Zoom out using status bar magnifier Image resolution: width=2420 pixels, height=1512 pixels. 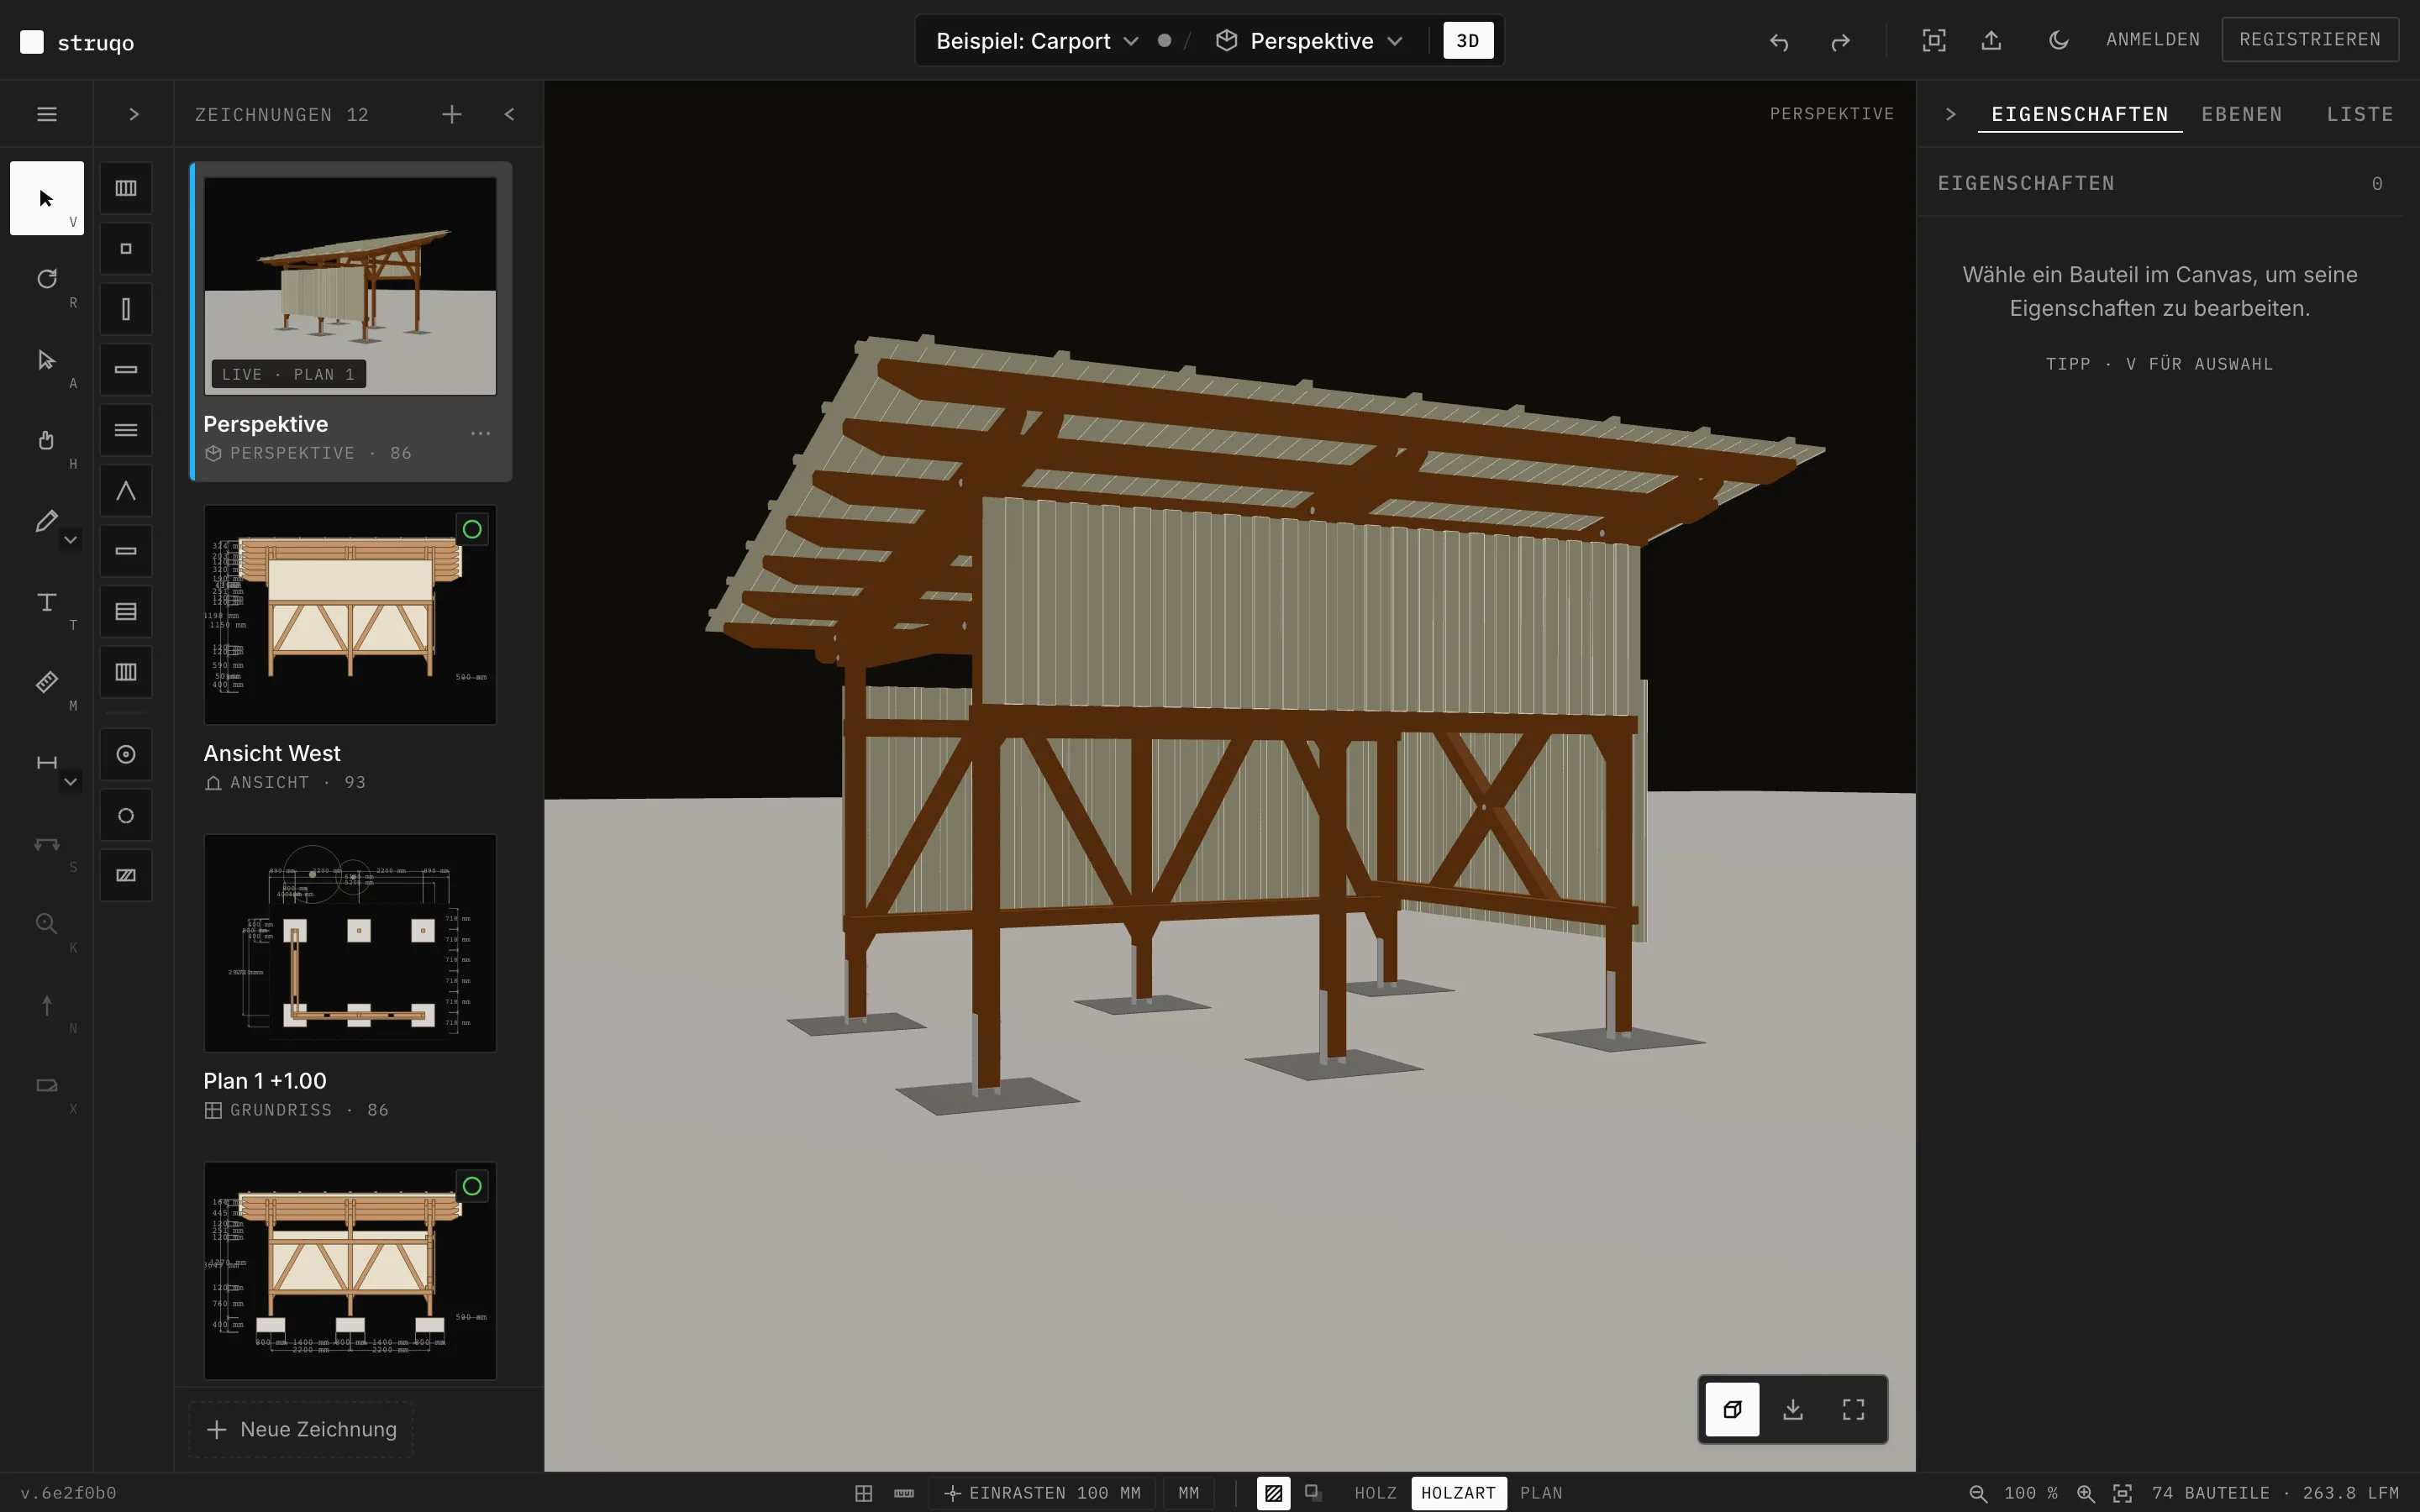click(x=1978, y=1493)
